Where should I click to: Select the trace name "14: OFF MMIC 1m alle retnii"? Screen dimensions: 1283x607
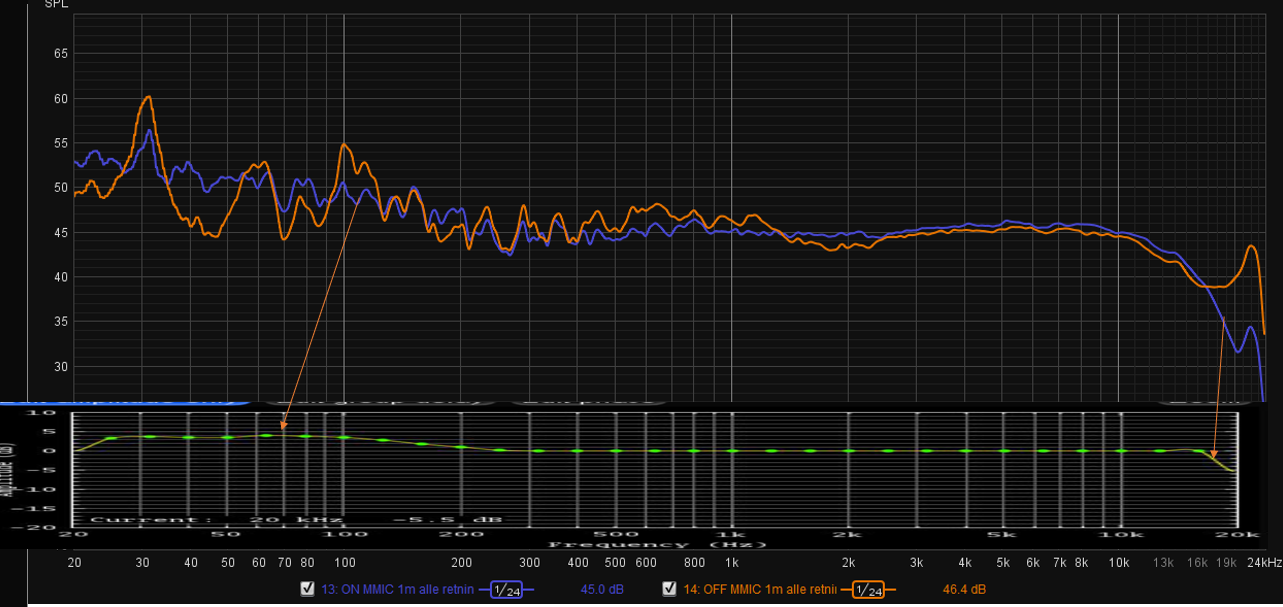click(x=758, y=589)
